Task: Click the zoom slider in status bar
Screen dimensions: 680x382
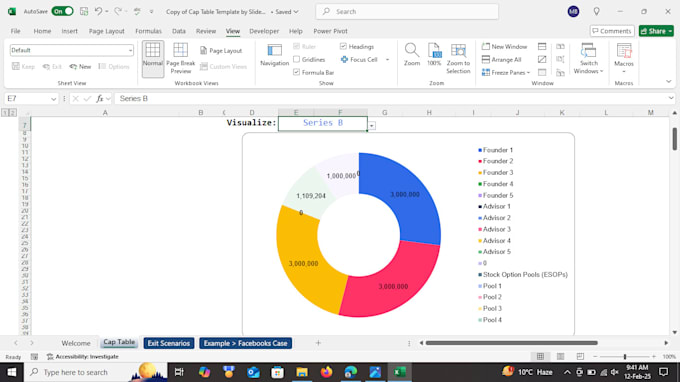Action: [x=624, y=356]
